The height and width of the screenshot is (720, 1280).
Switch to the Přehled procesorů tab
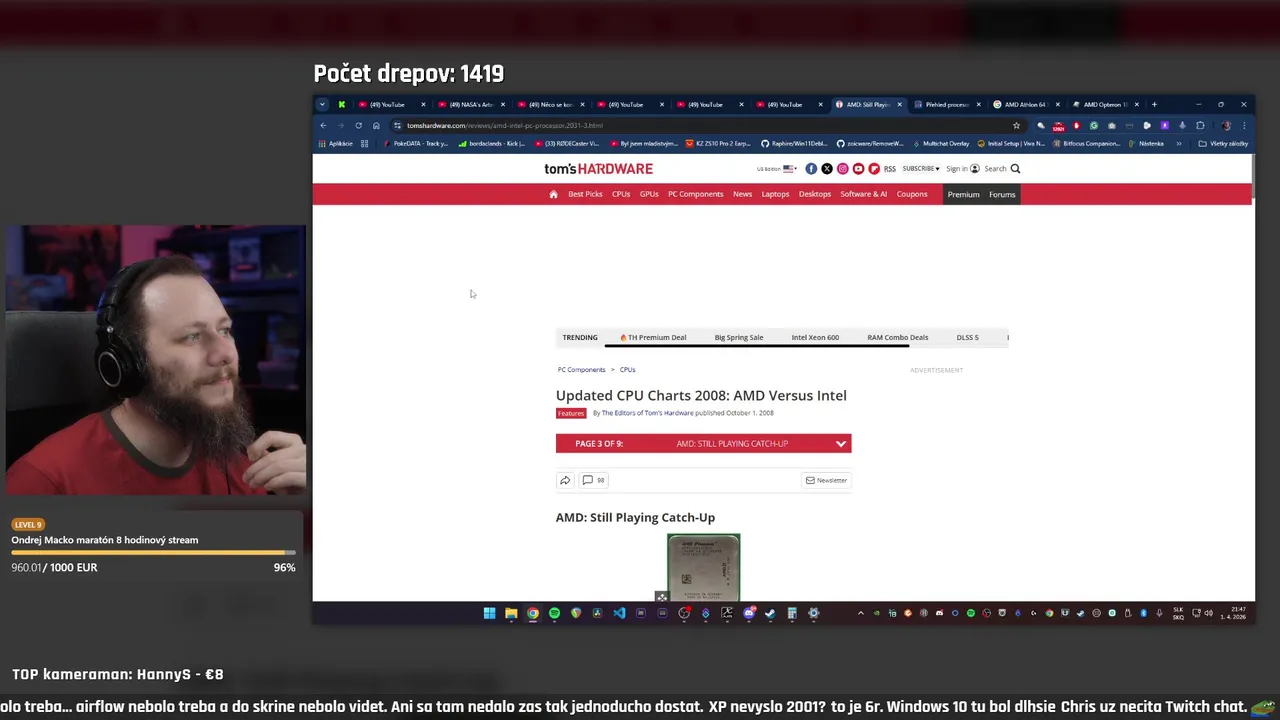(x=947, y=104)
